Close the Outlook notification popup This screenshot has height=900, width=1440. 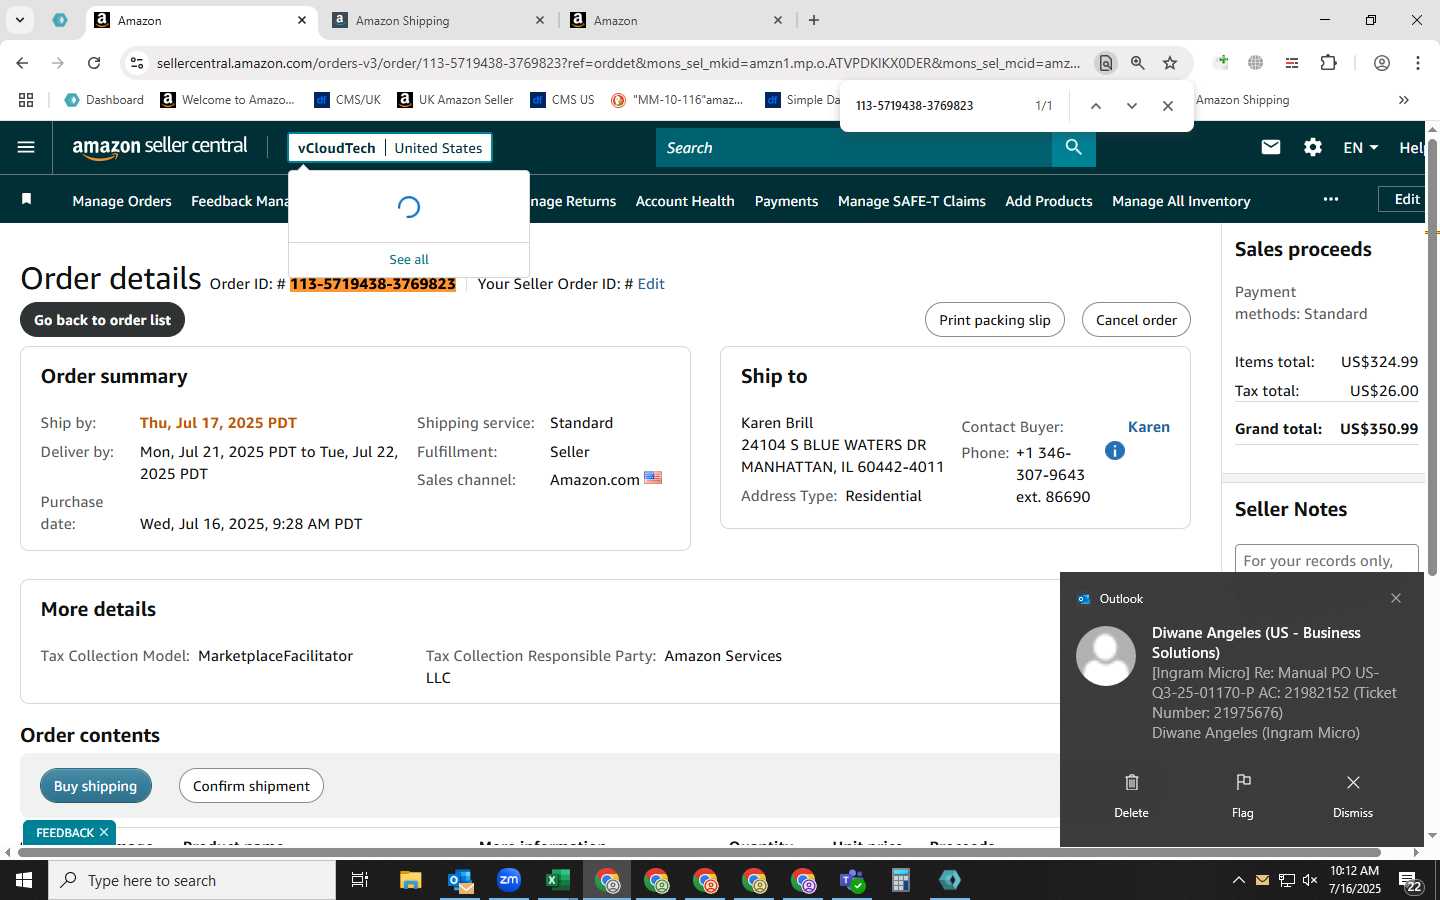coord(1396,598)
